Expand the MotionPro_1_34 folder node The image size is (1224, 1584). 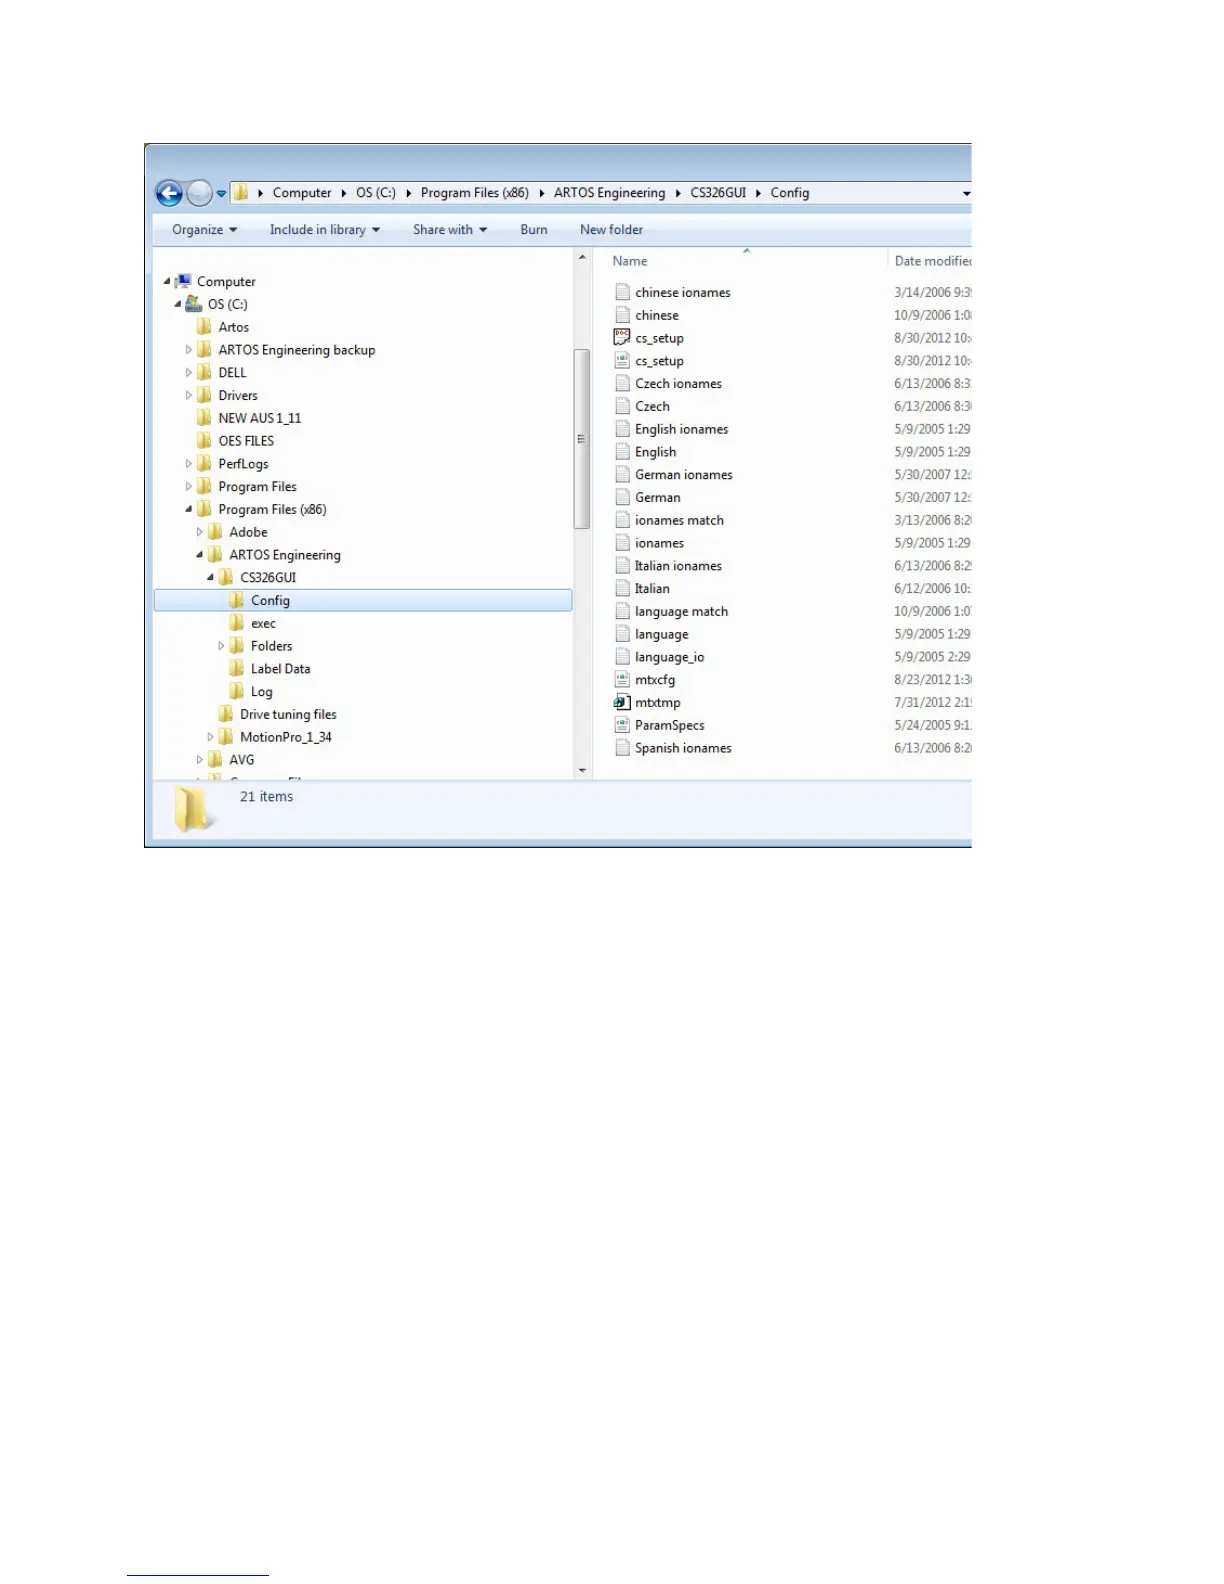click(x=210, y=738)
